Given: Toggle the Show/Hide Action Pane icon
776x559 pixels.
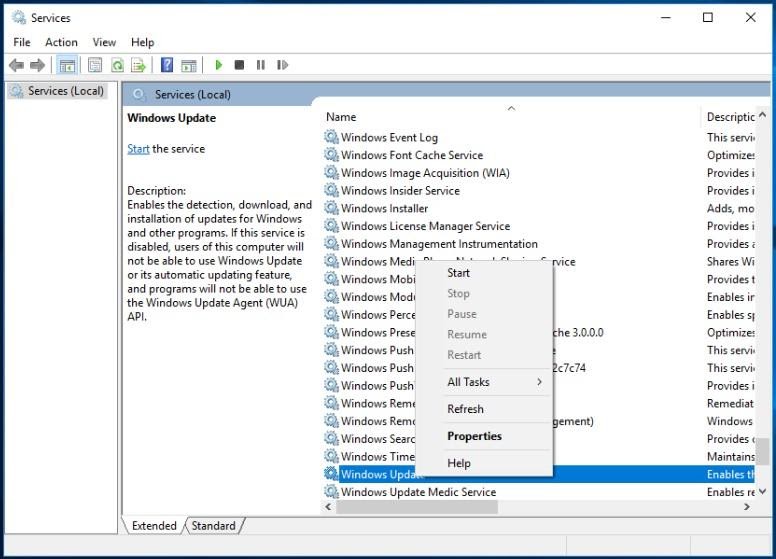Looking at the screenshot, I should point(189,65).
